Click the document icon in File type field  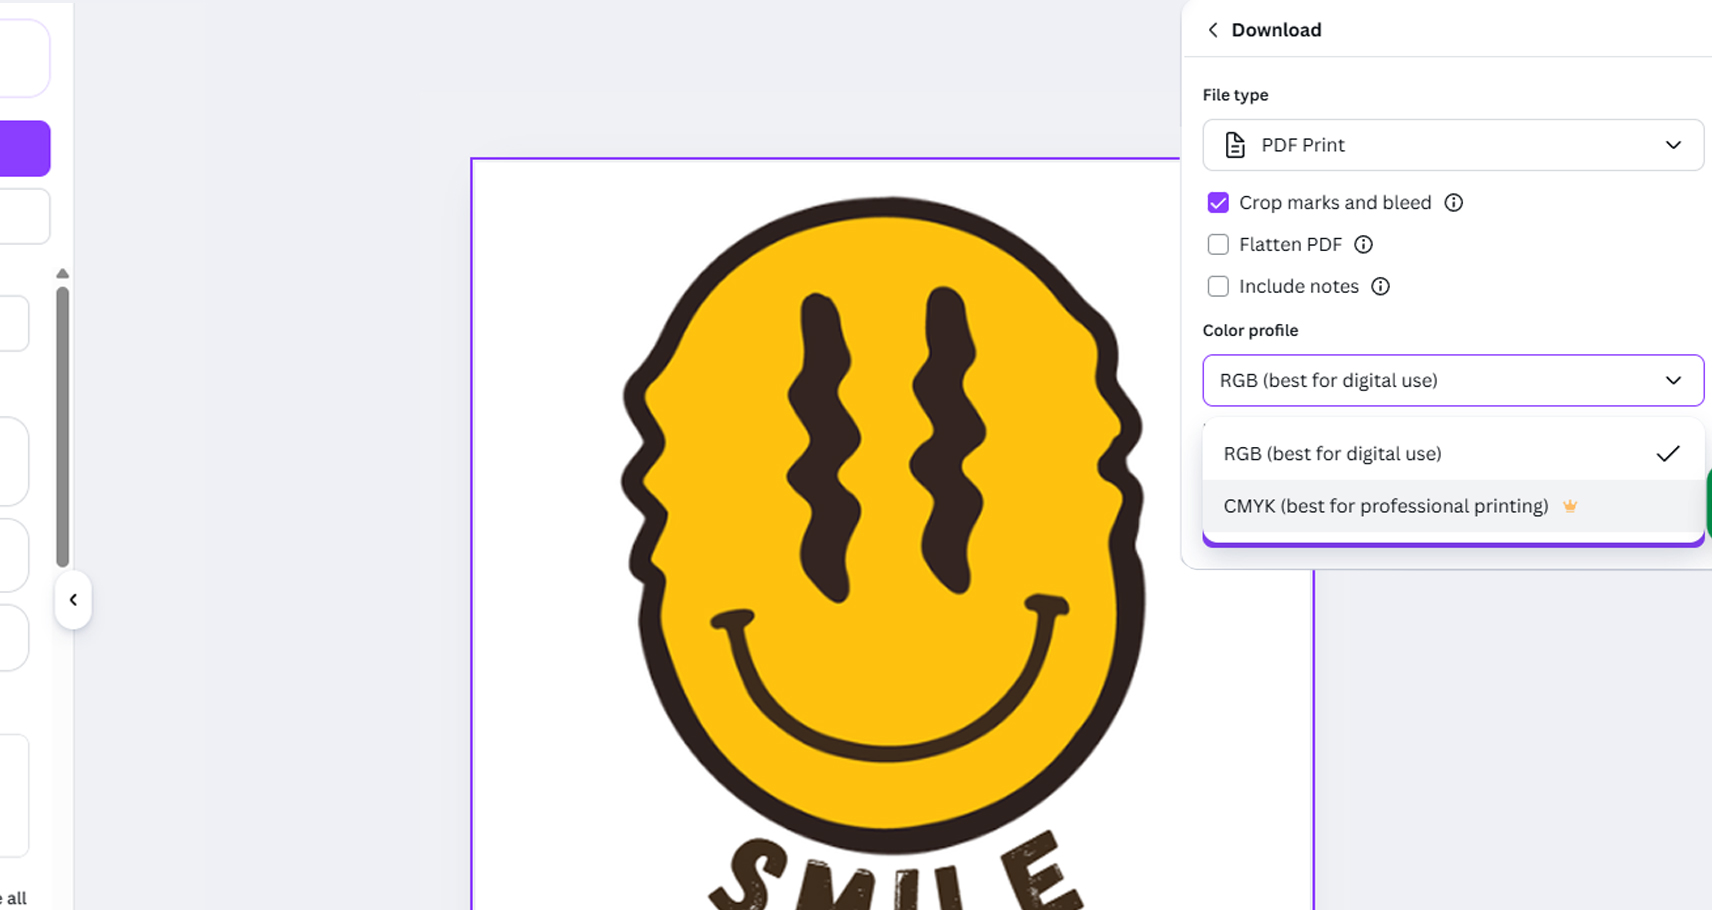[1235, 145]
